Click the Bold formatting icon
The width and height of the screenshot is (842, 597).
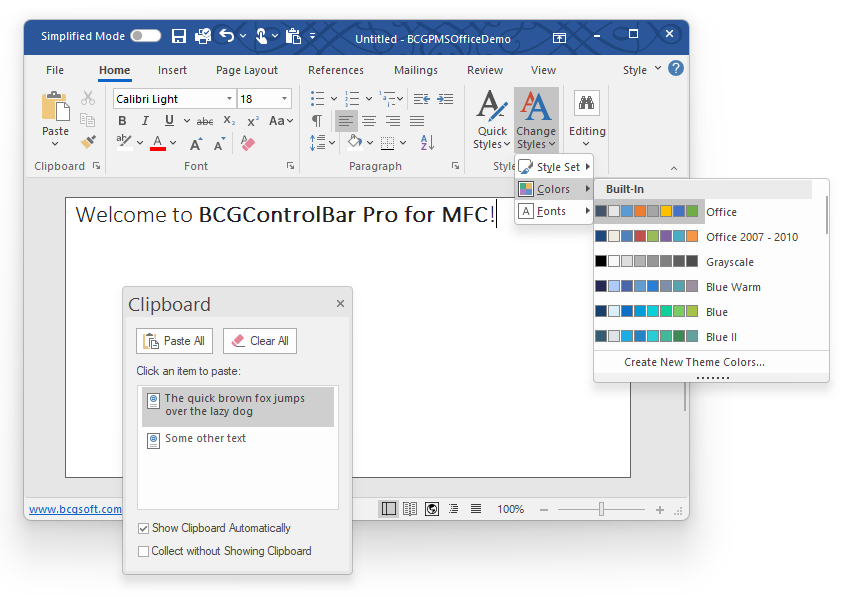point(122,121)
